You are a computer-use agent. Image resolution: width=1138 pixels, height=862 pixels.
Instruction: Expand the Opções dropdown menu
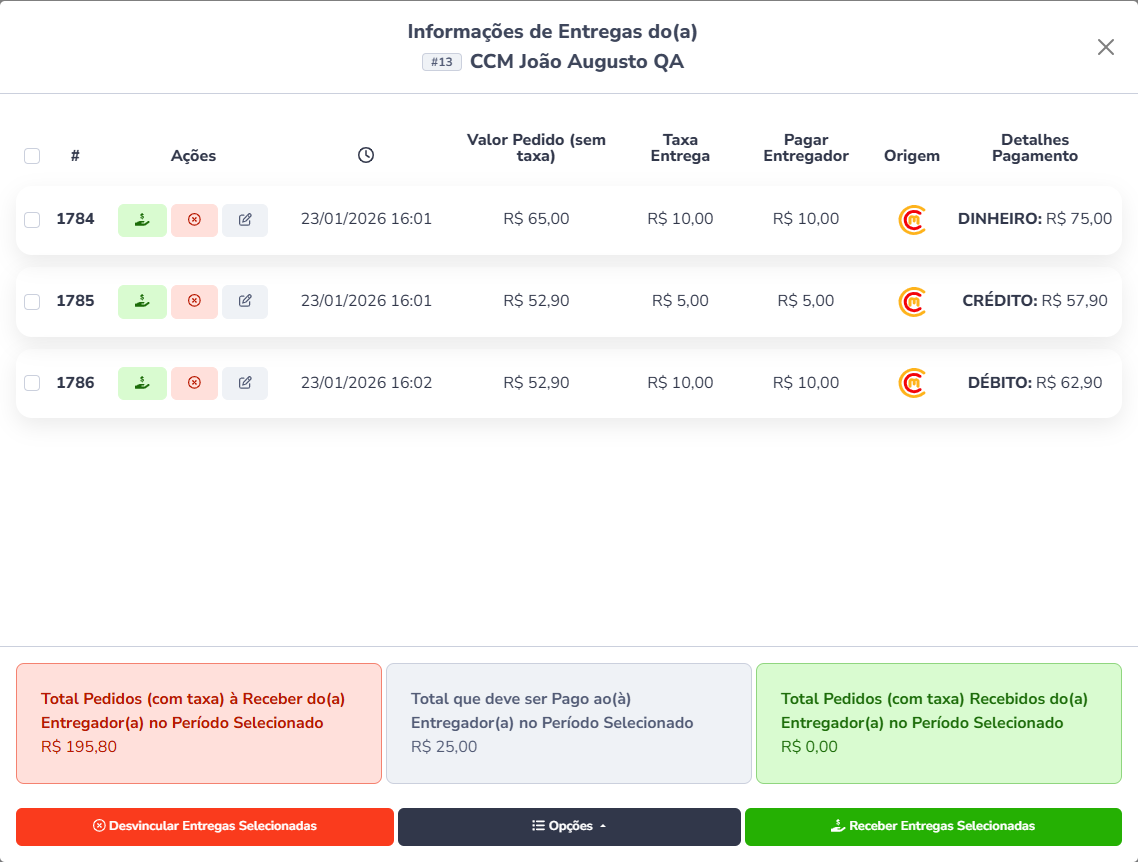pos(569,827)
